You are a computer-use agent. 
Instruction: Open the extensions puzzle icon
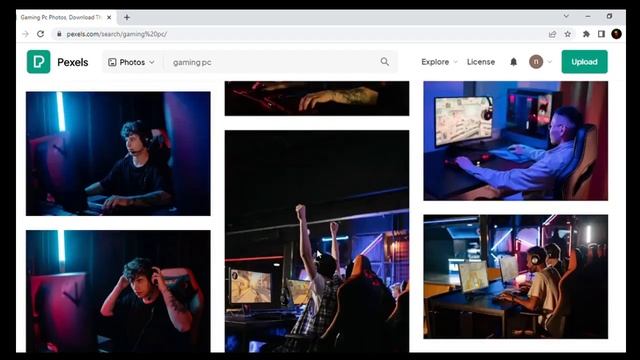[586, 34]
